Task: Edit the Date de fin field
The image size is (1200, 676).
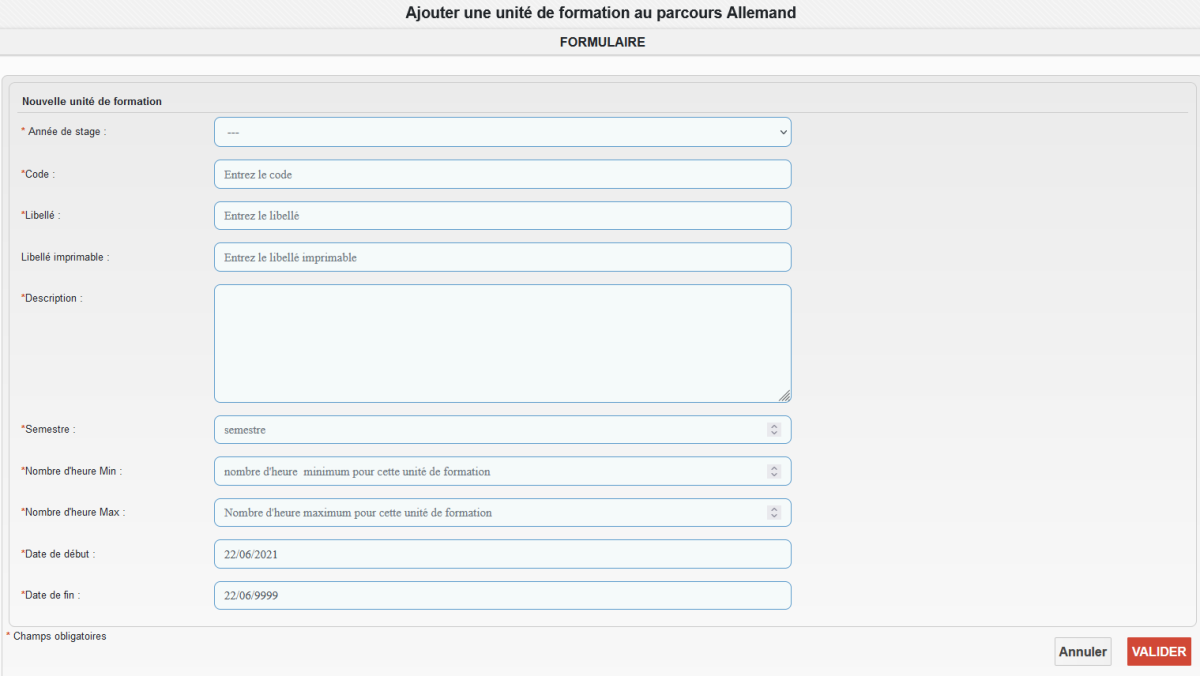Action: 500,596
